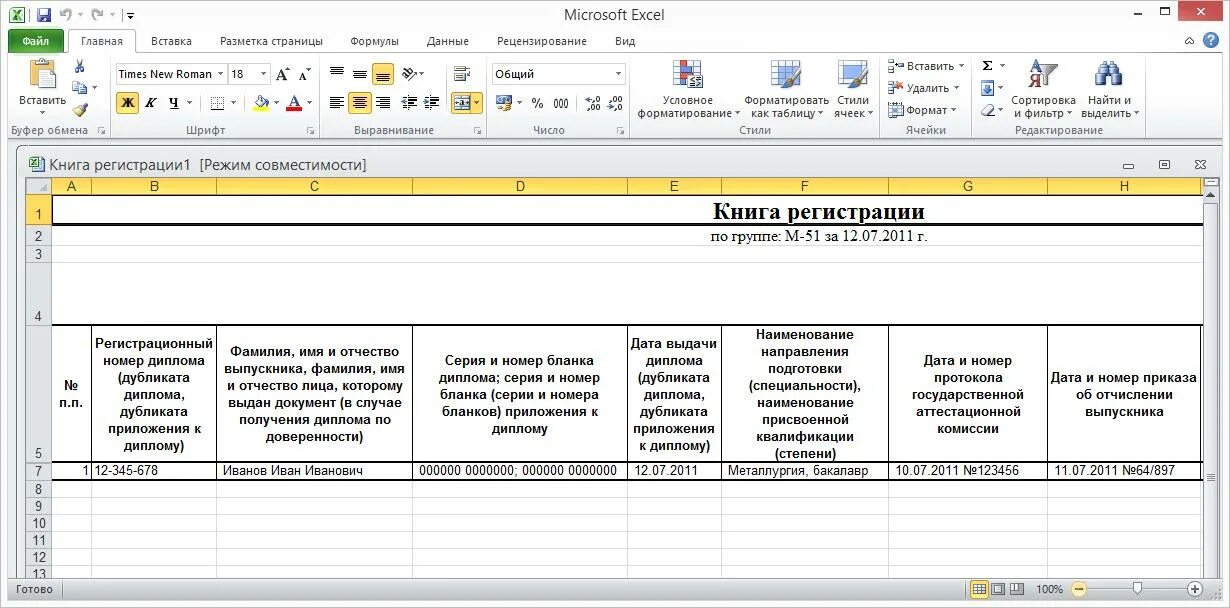This screenshot has height=608, width=1230.
Task: Apply percent style with the % icon
Action: [x=536, y=102]
